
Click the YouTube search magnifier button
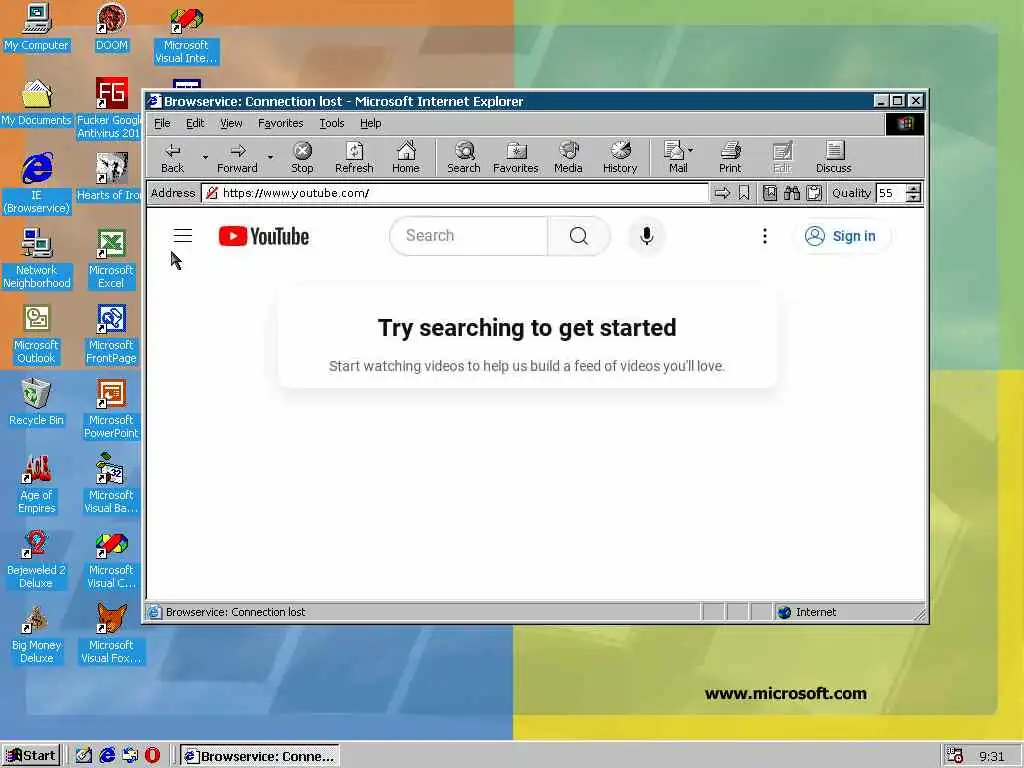tap(579, 236)
